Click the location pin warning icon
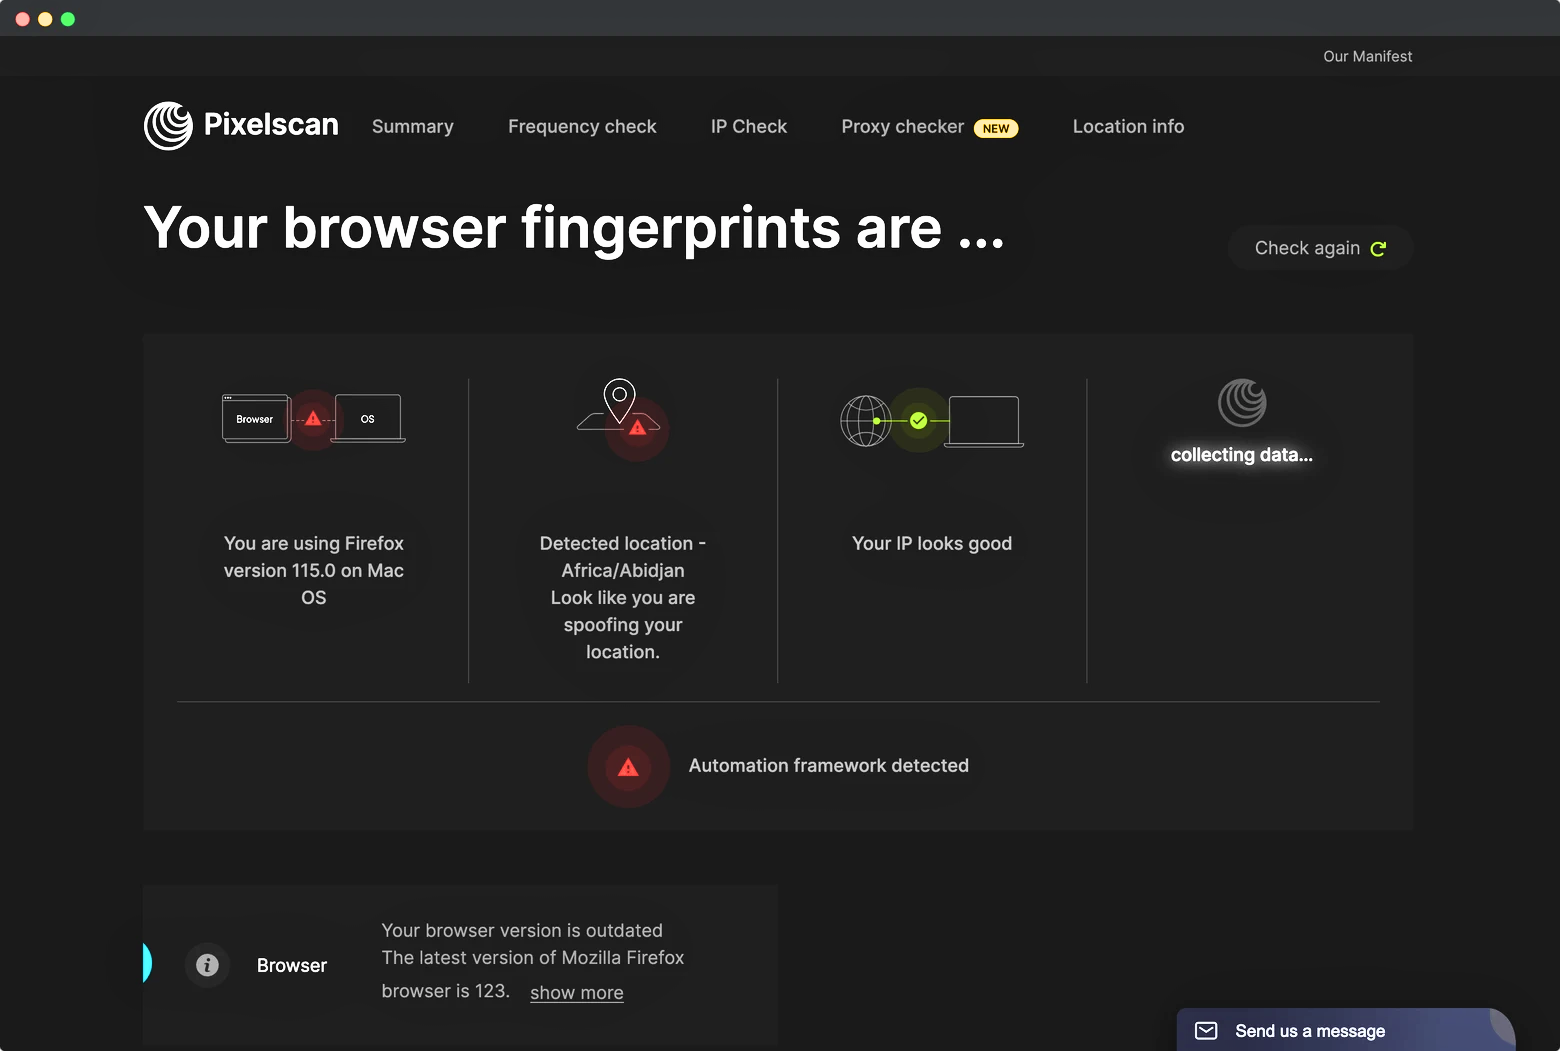The width and height of the screenshot is (1560, 1051). click(636, 428)
